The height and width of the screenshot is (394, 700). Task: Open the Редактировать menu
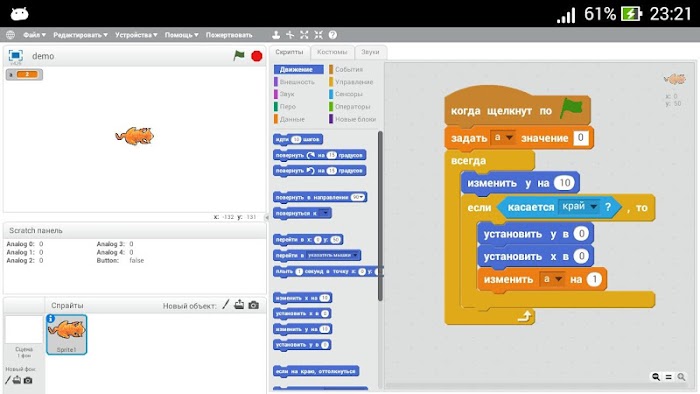point(80,35)
